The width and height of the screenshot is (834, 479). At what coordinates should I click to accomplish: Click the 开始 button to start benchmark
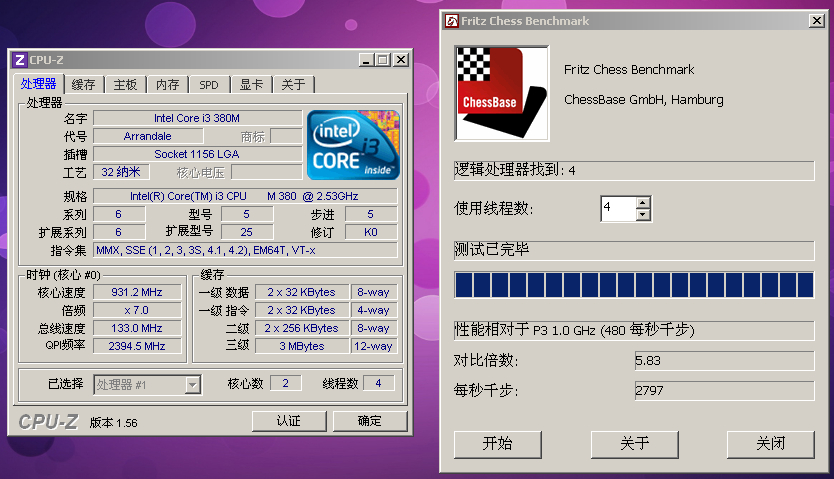[x=497, y=444]
